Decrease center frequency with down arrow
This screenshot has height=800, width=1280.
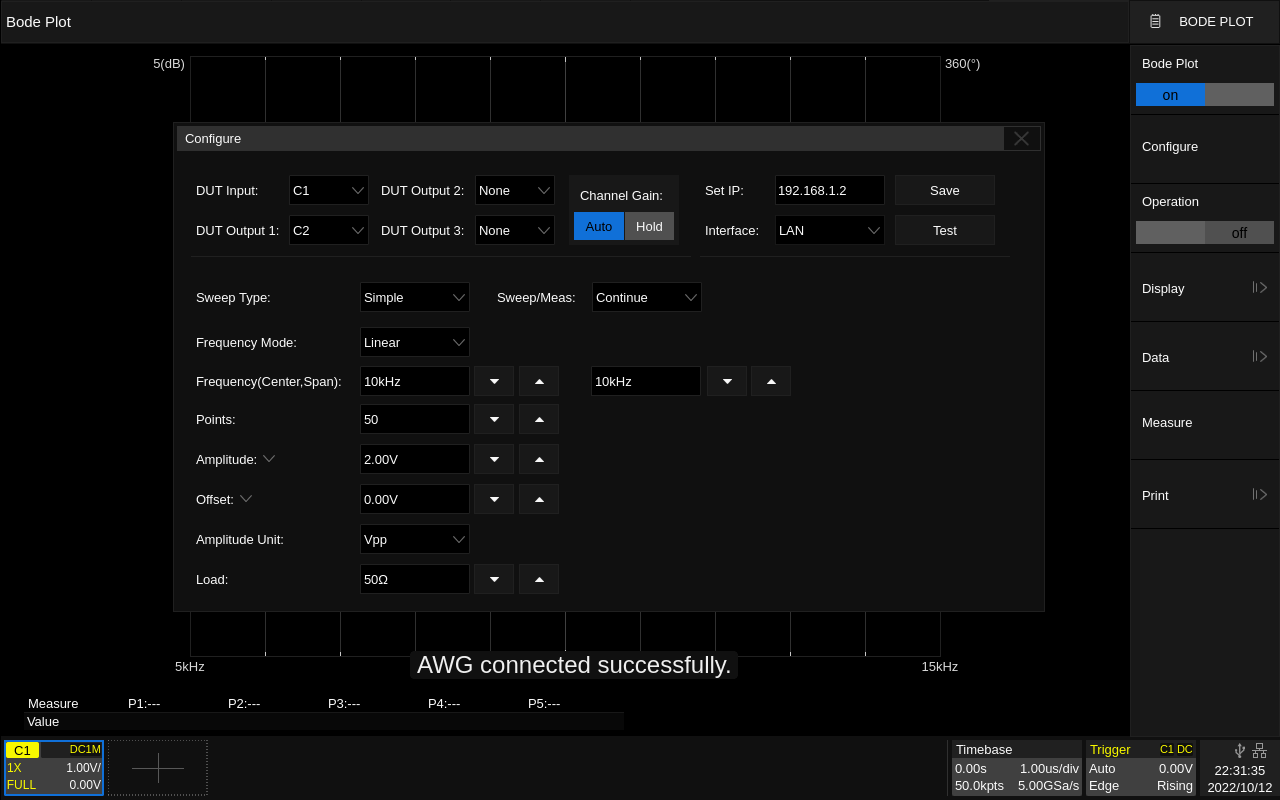pos(494,381)
